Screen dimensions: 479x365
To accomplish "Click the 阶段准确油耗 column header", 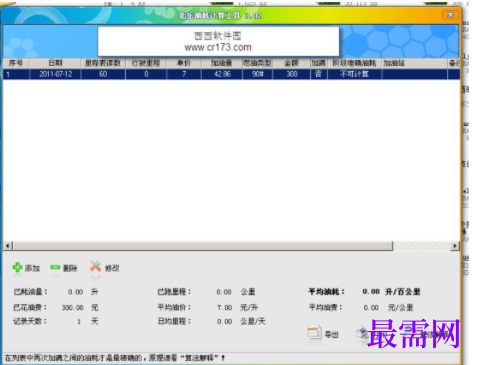I will pos(354,63).
